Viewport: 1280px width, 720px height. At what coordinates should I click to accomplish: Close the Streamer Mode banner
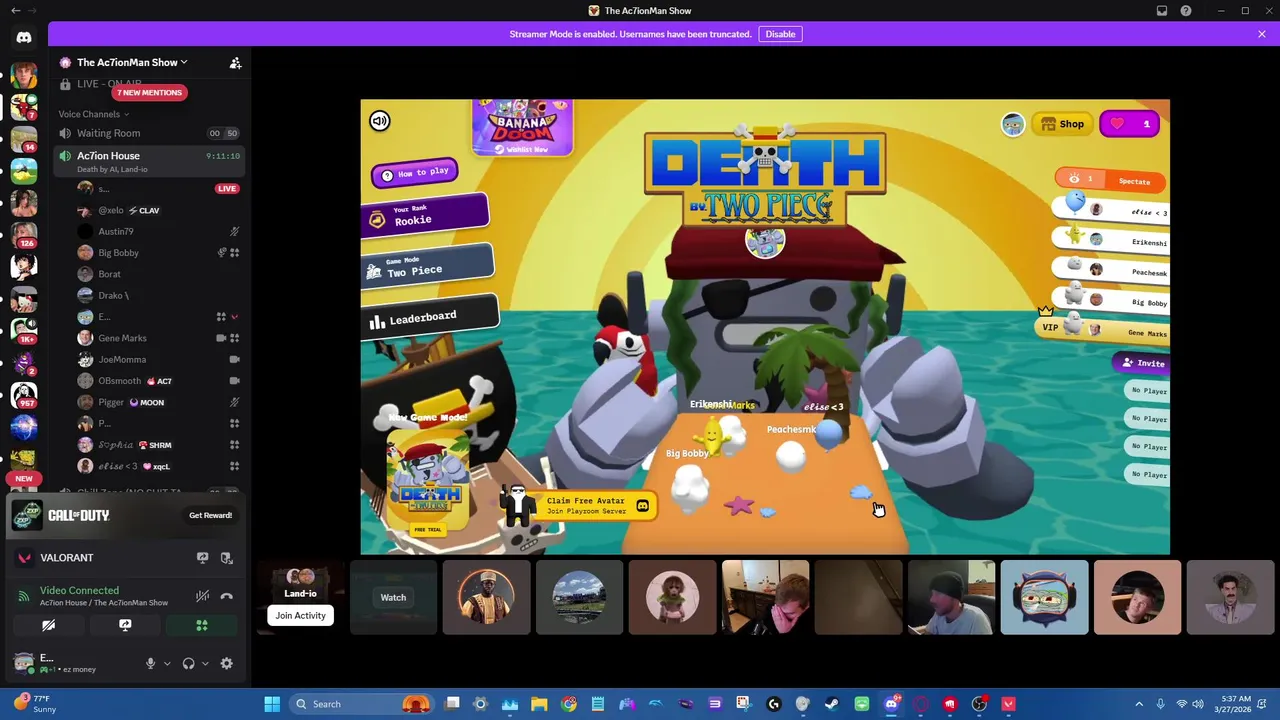[1262, 34]
